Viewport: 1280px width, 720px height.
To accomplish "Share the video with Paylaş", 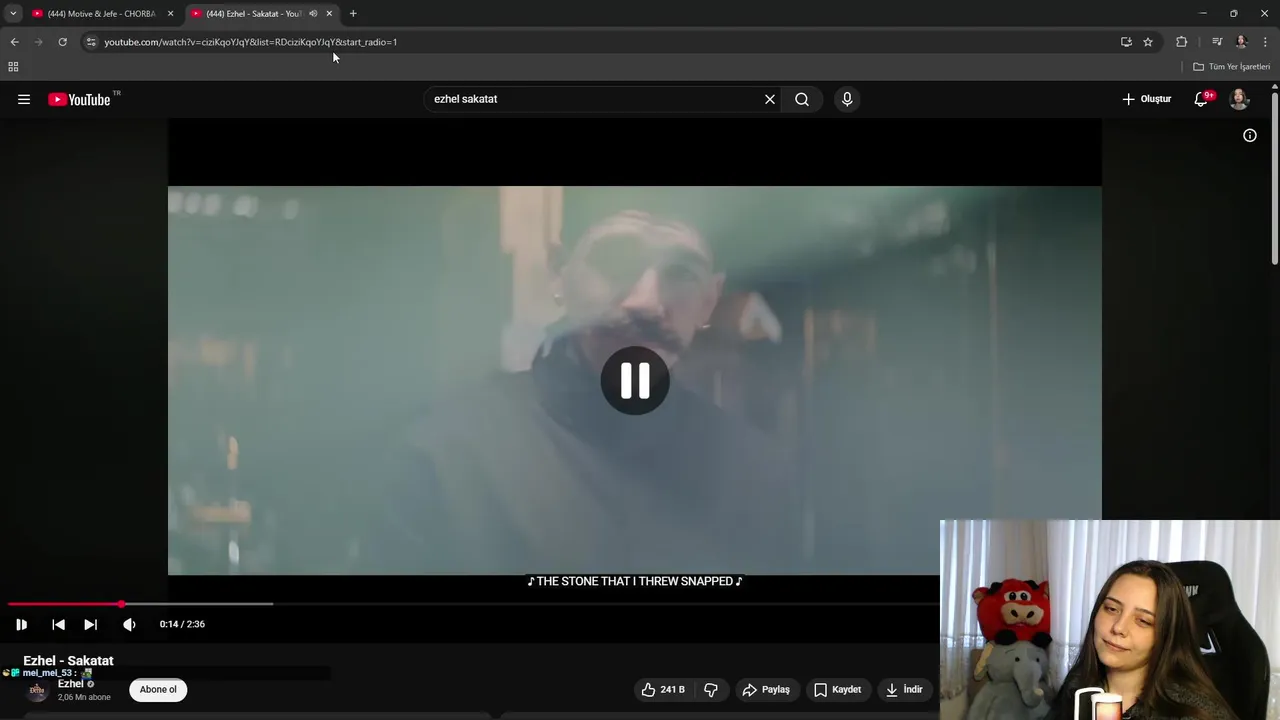I will point(766,689).
